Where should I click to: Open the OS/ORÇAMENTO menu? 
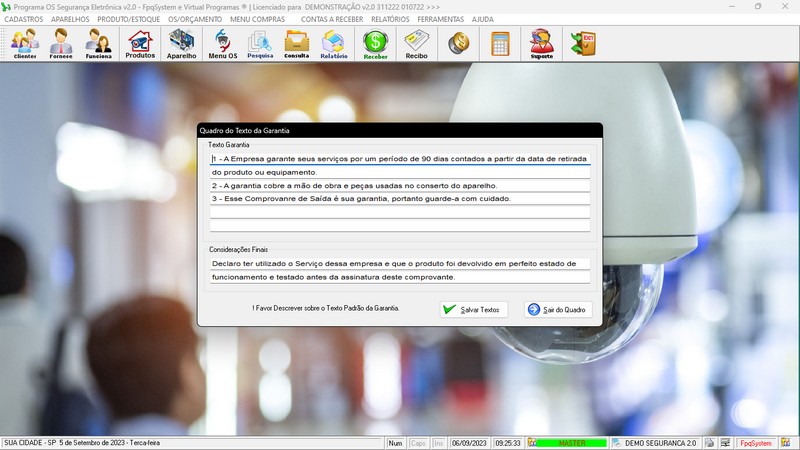195,19
